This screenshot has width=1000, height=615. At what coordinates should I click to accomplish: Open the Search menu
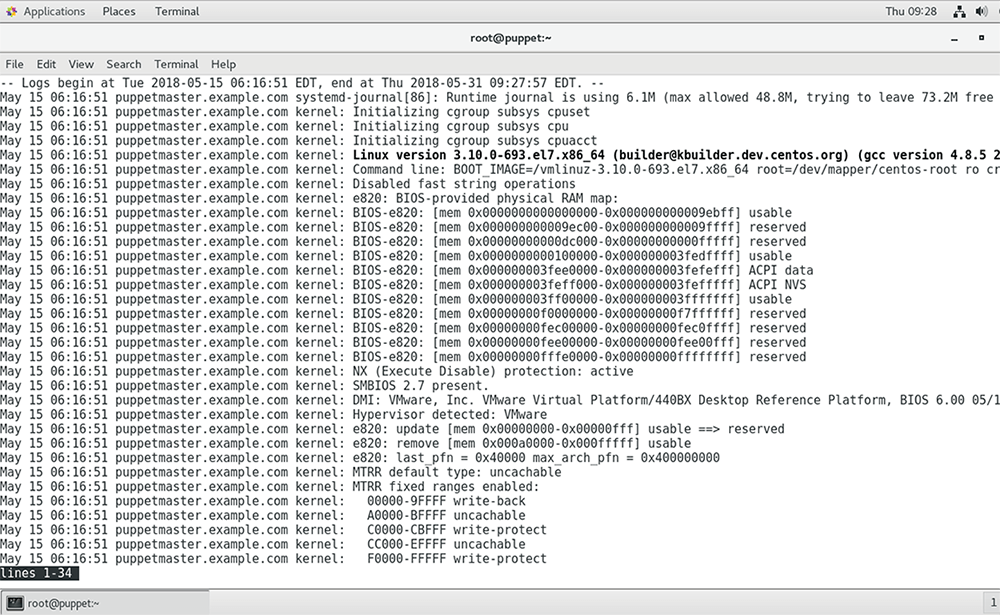tap(124, 64)
